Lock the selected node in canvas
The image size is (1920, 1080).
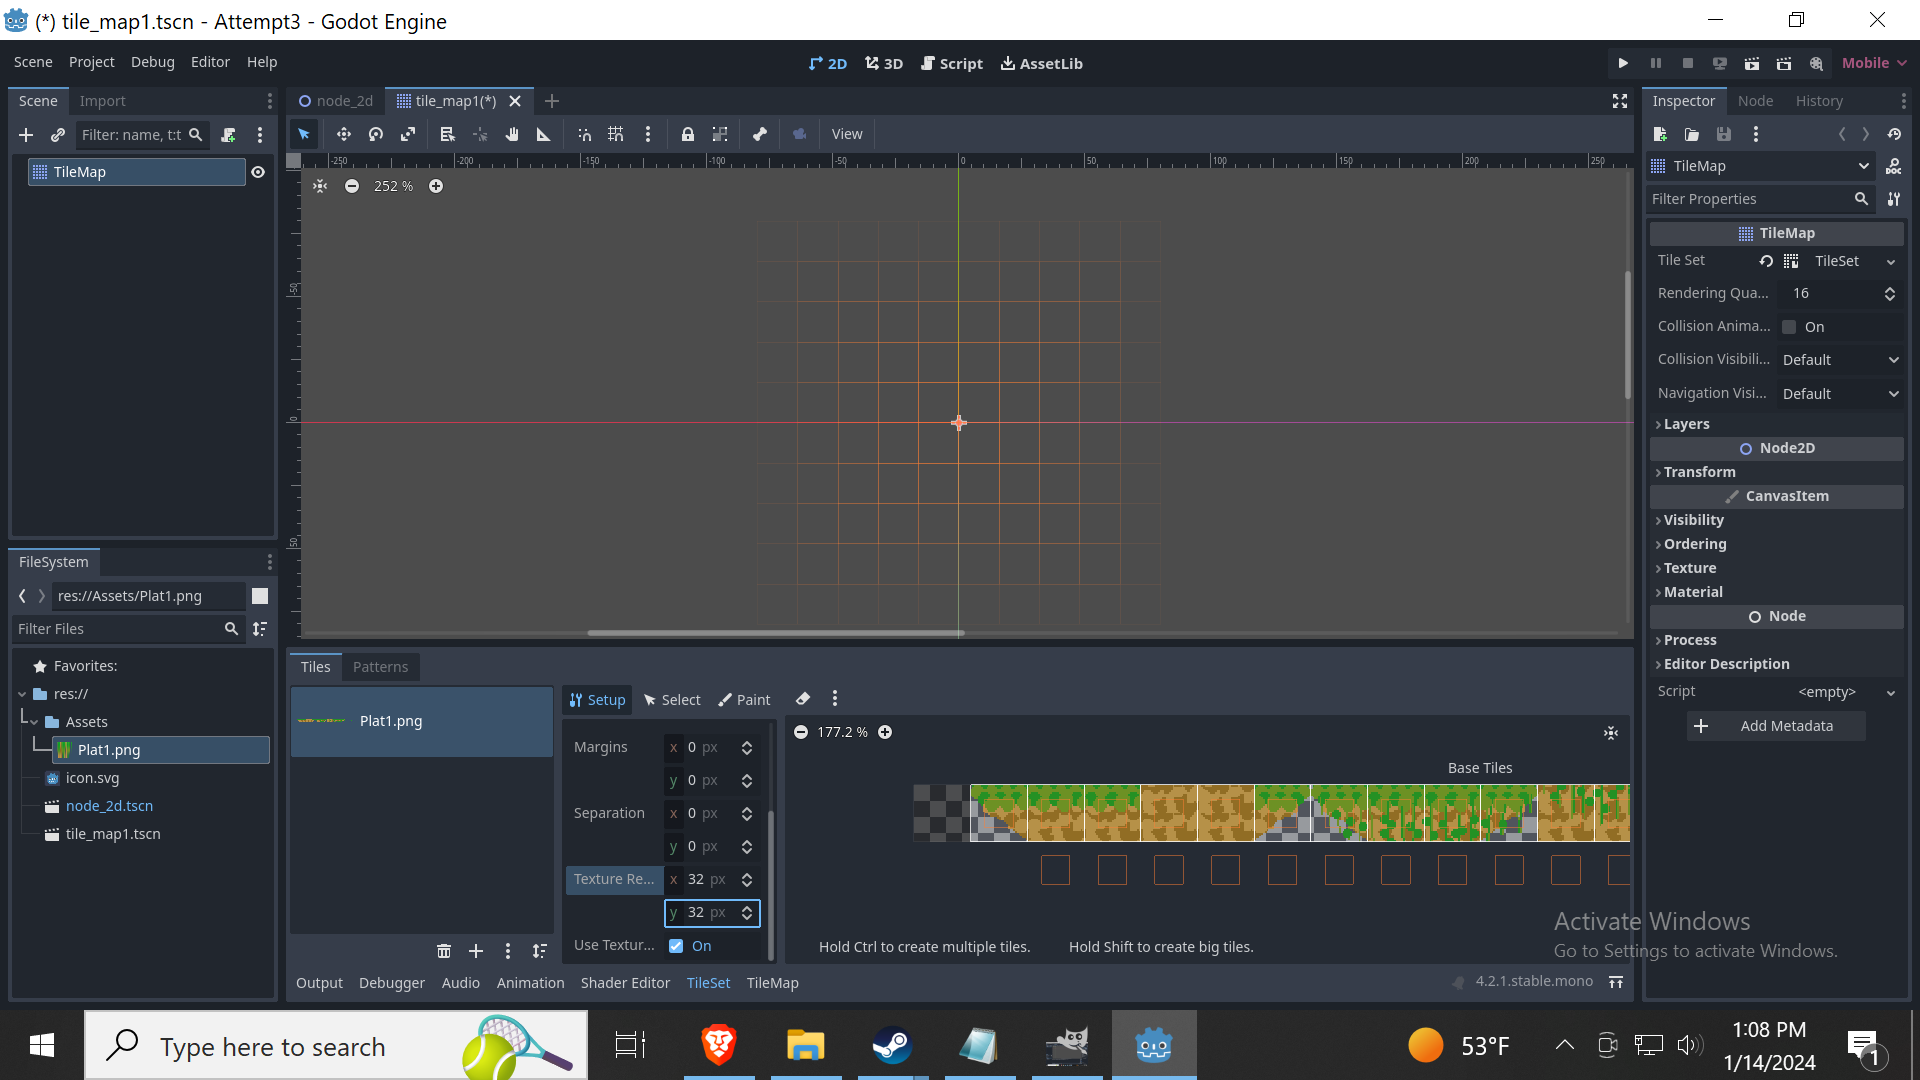(x=688, y=134)
